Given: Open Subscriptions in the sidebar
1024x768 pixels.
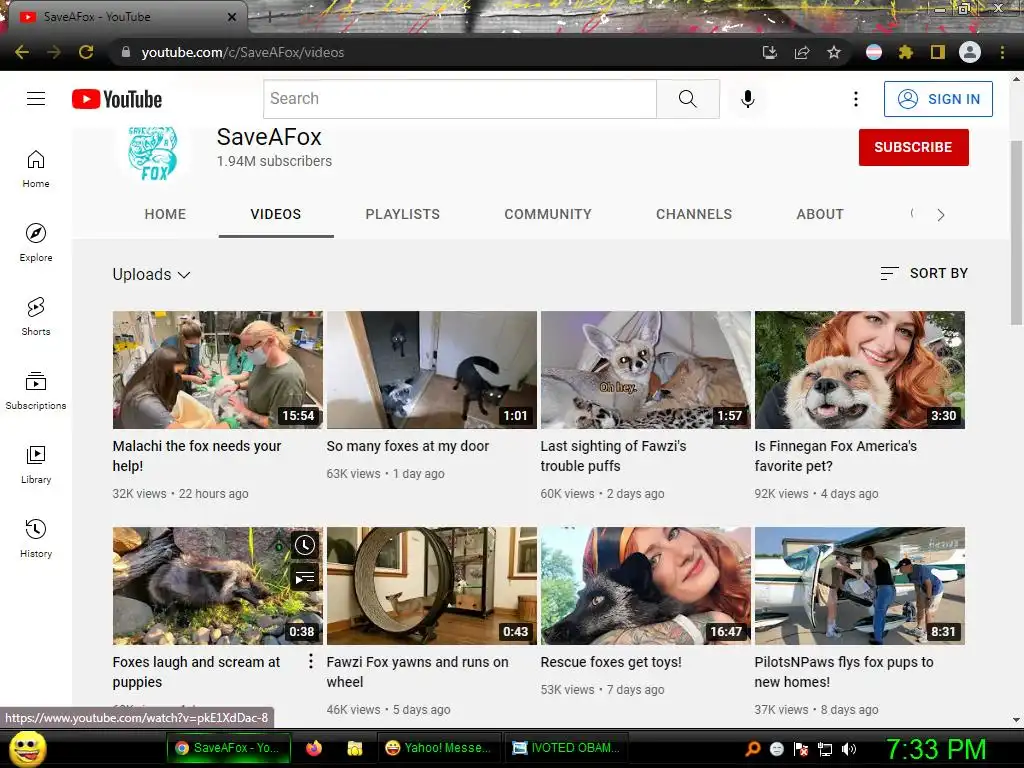Looking at the screenshot, I should (36, 391).
